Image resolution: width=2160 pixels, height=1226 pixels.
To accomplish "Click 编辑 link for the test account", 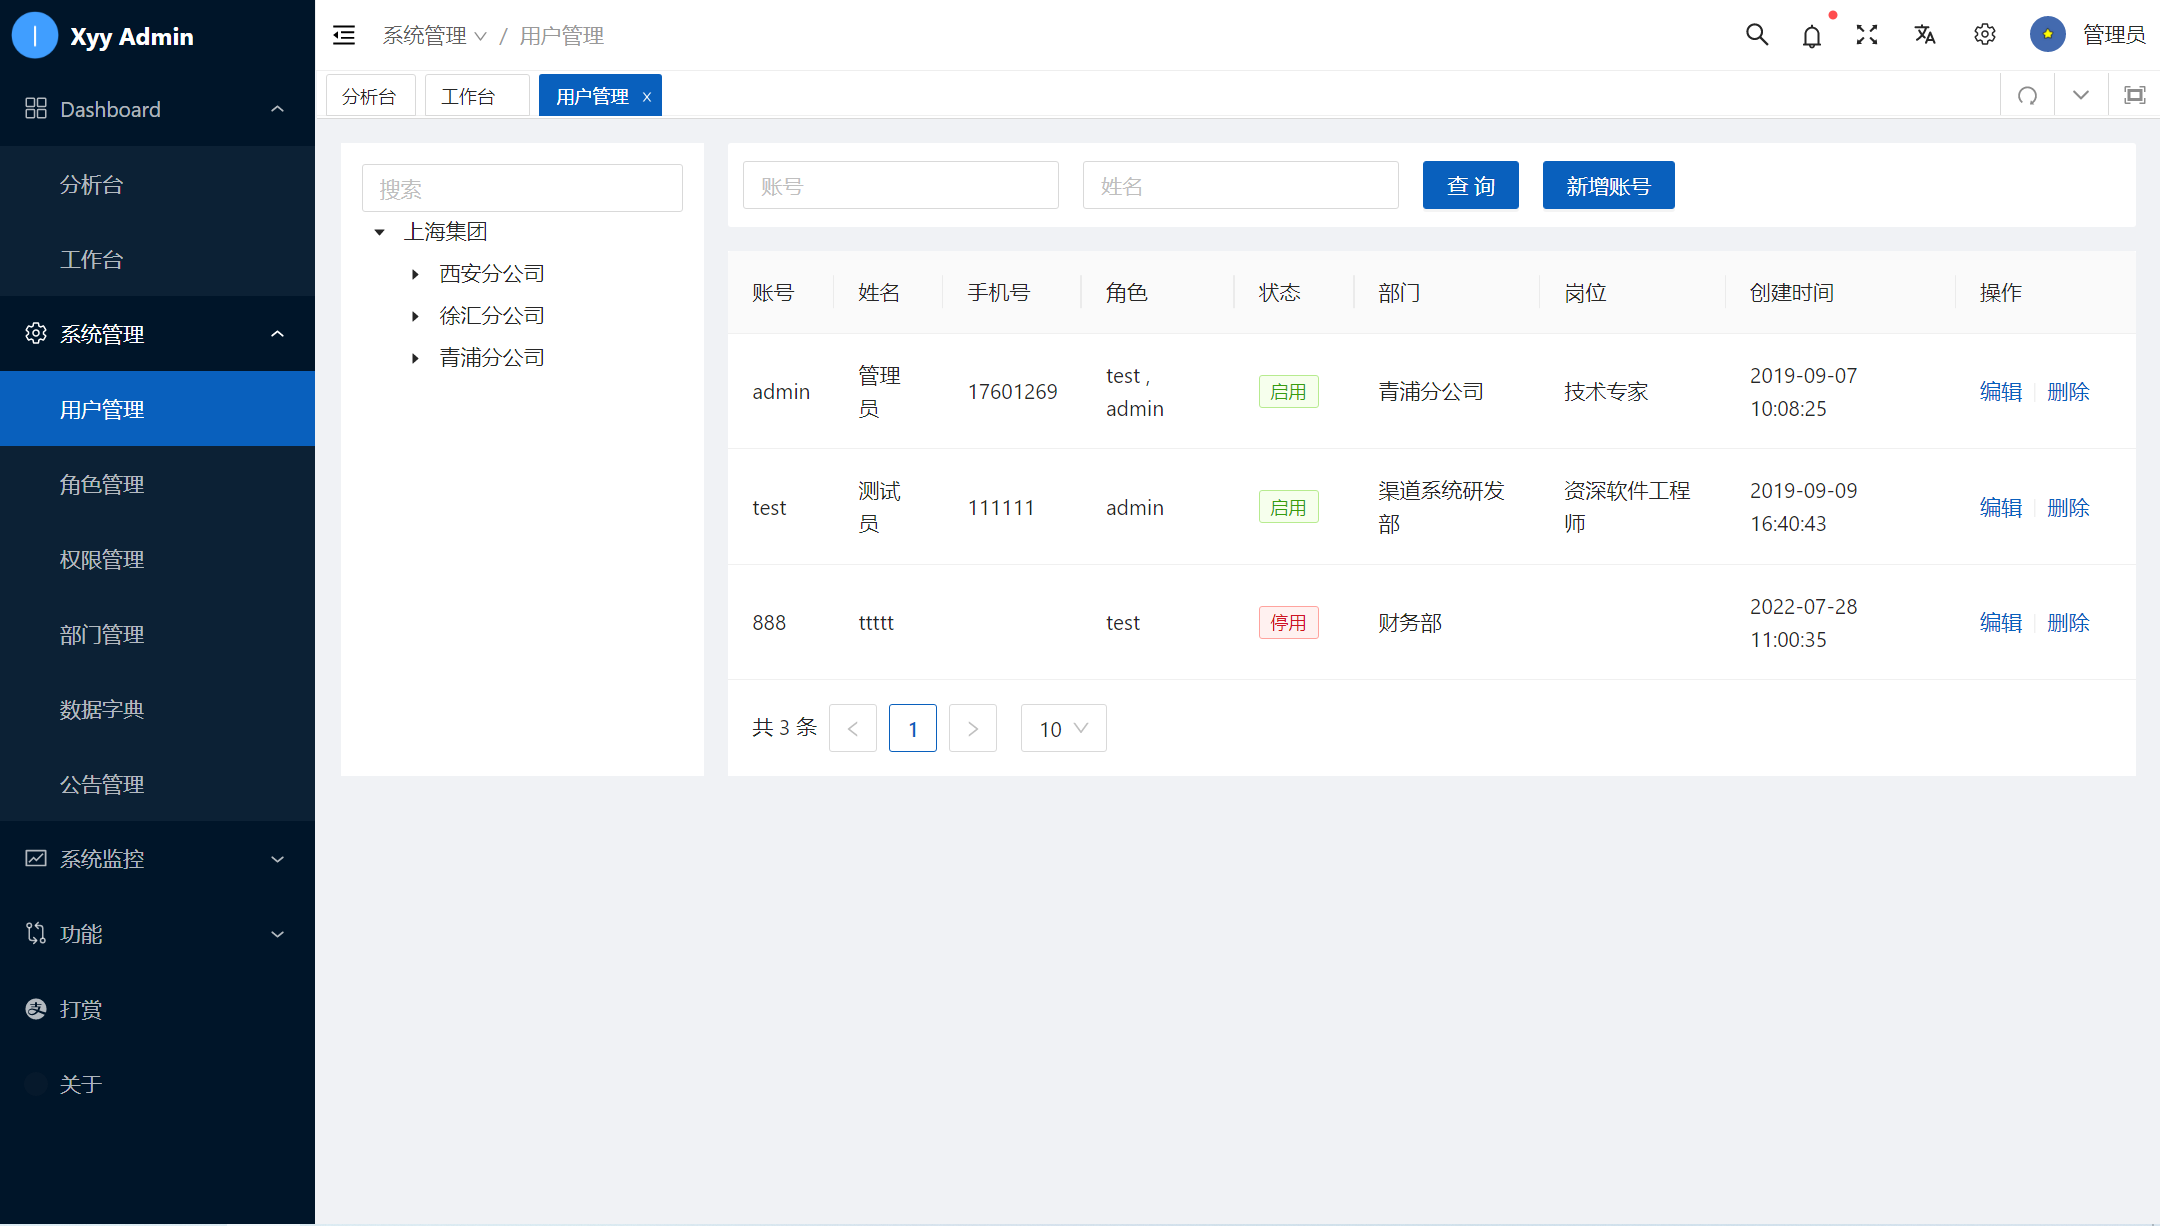I will [x=2000, y=508].
